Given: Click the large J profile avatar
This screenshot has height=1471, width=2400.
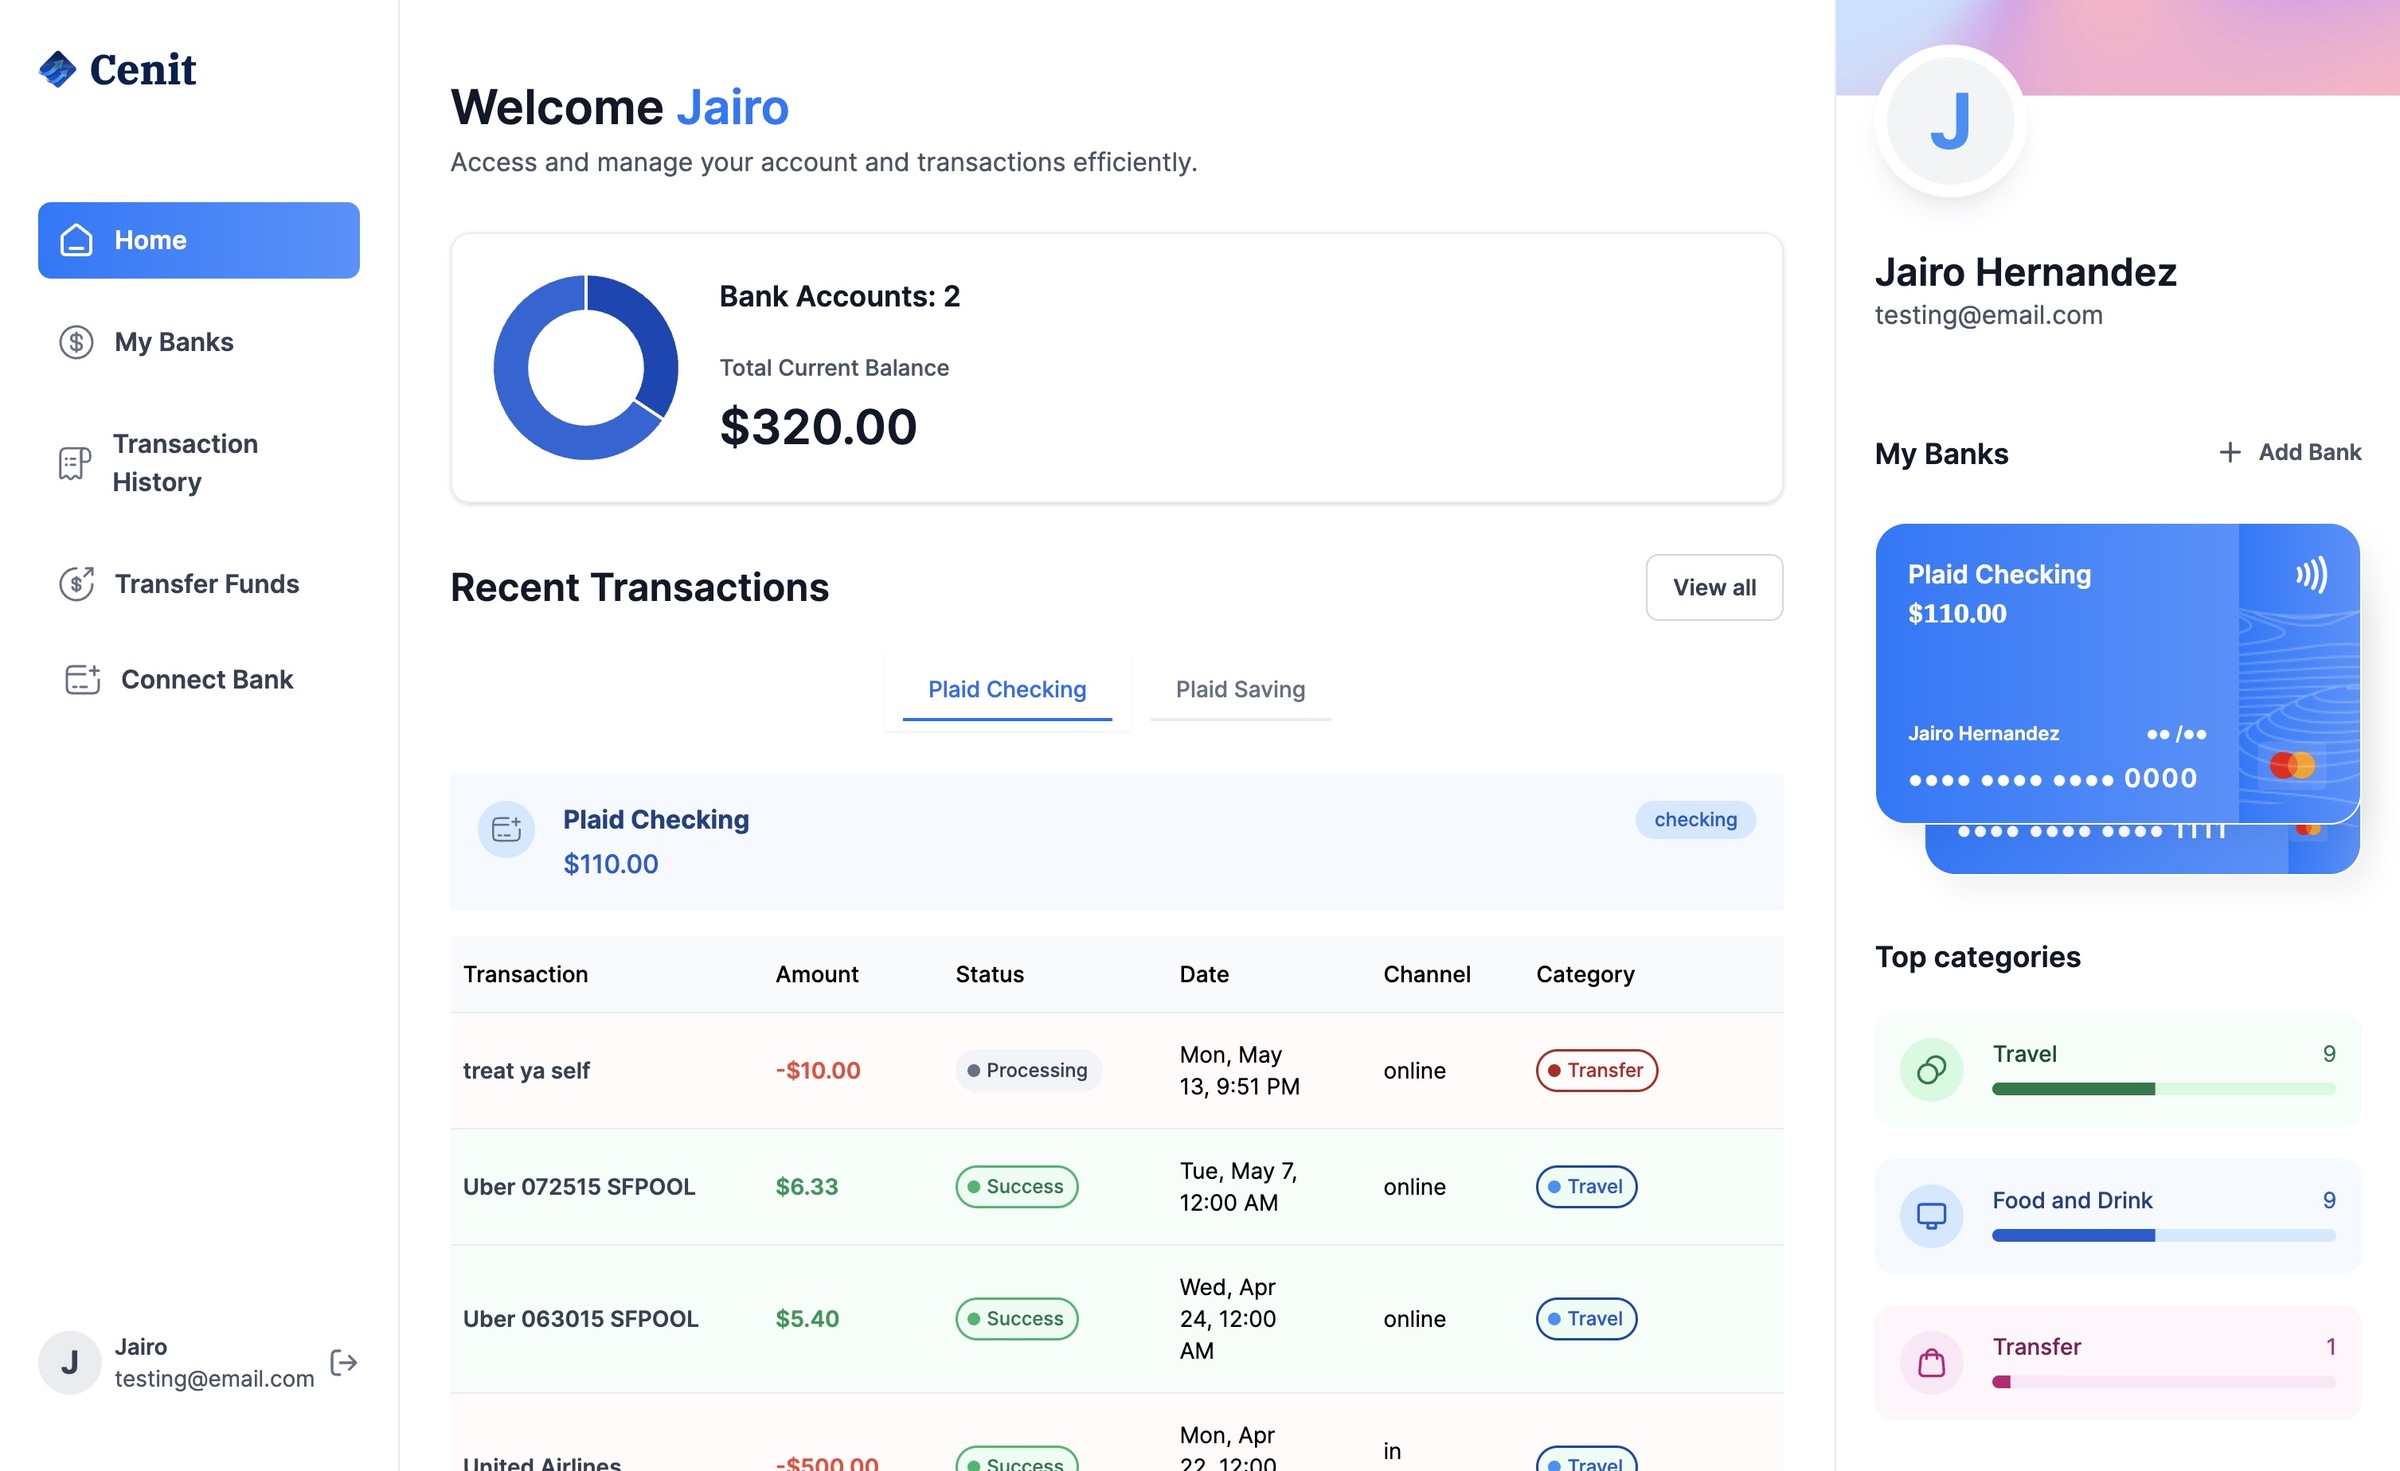Looking at the screenshot, I should coord(1950,121).
